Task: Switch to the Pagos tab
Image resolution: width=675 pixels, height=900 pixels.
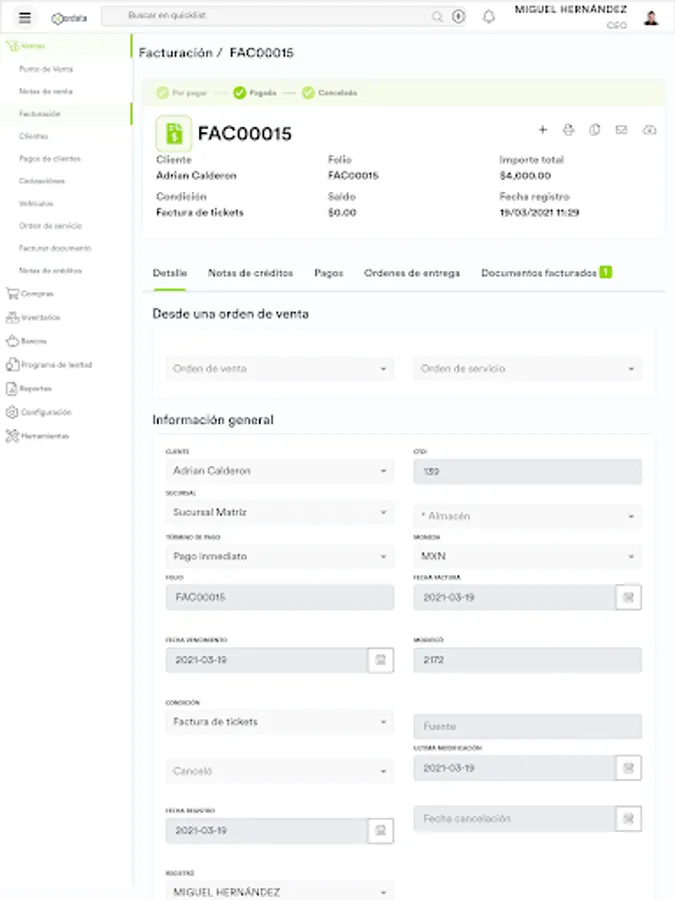Action: pos(328,273)
